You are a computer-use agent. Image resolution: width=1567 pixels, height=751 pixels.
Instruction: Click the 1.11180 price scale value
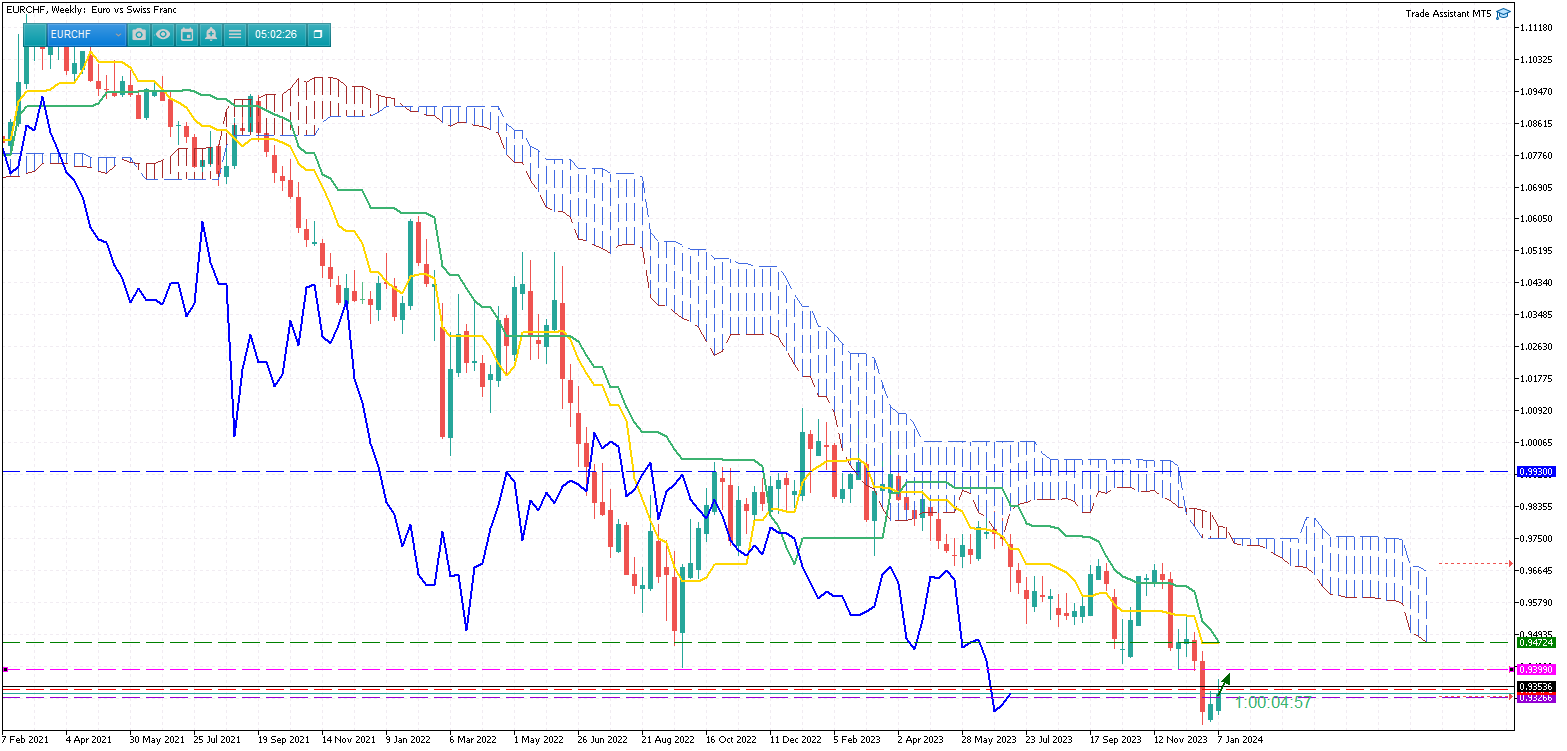1537,28
